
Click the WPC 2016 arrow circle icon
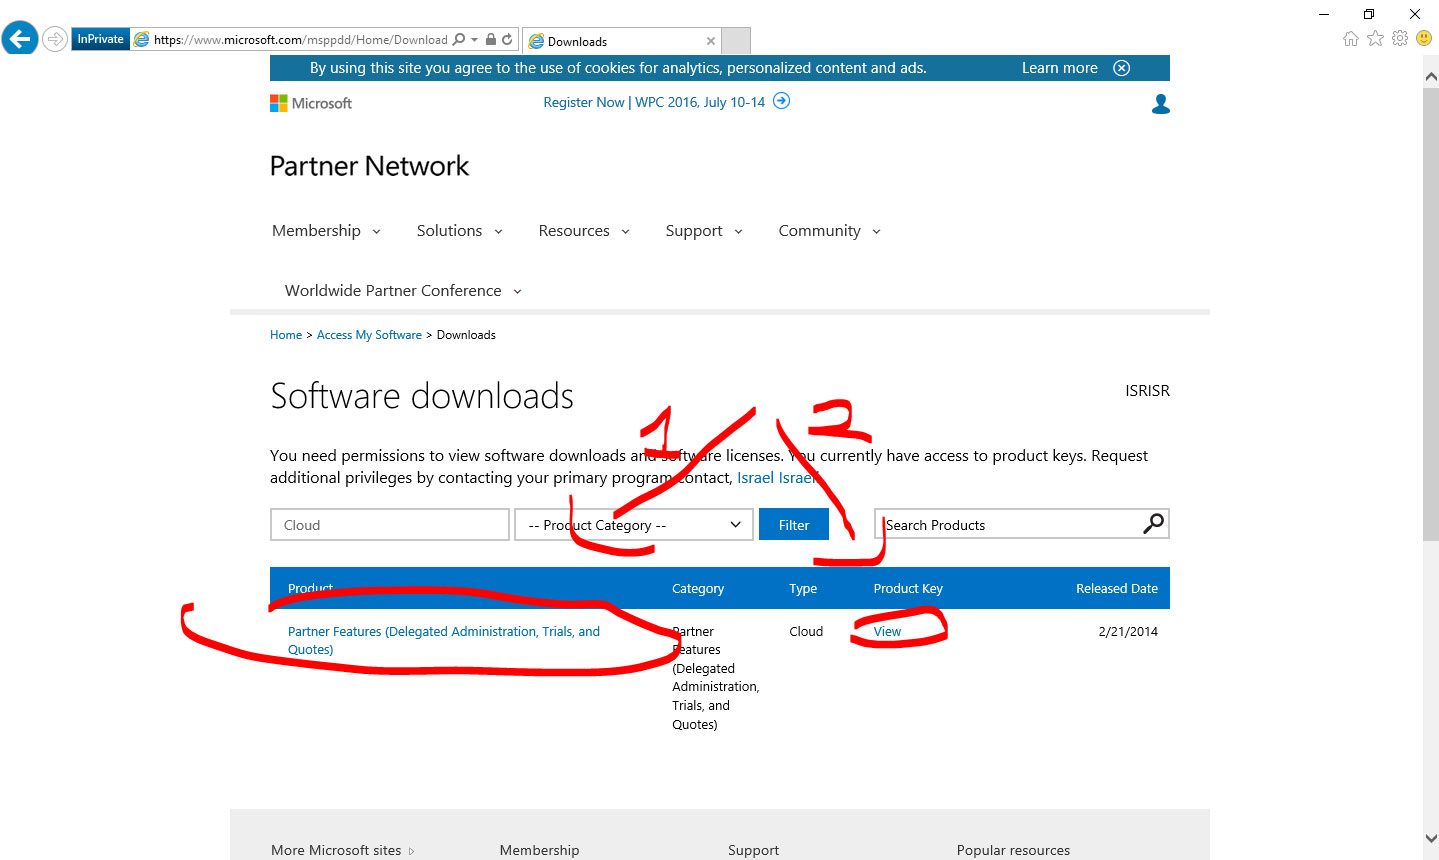pyautogui.click(x=782, y=101)
